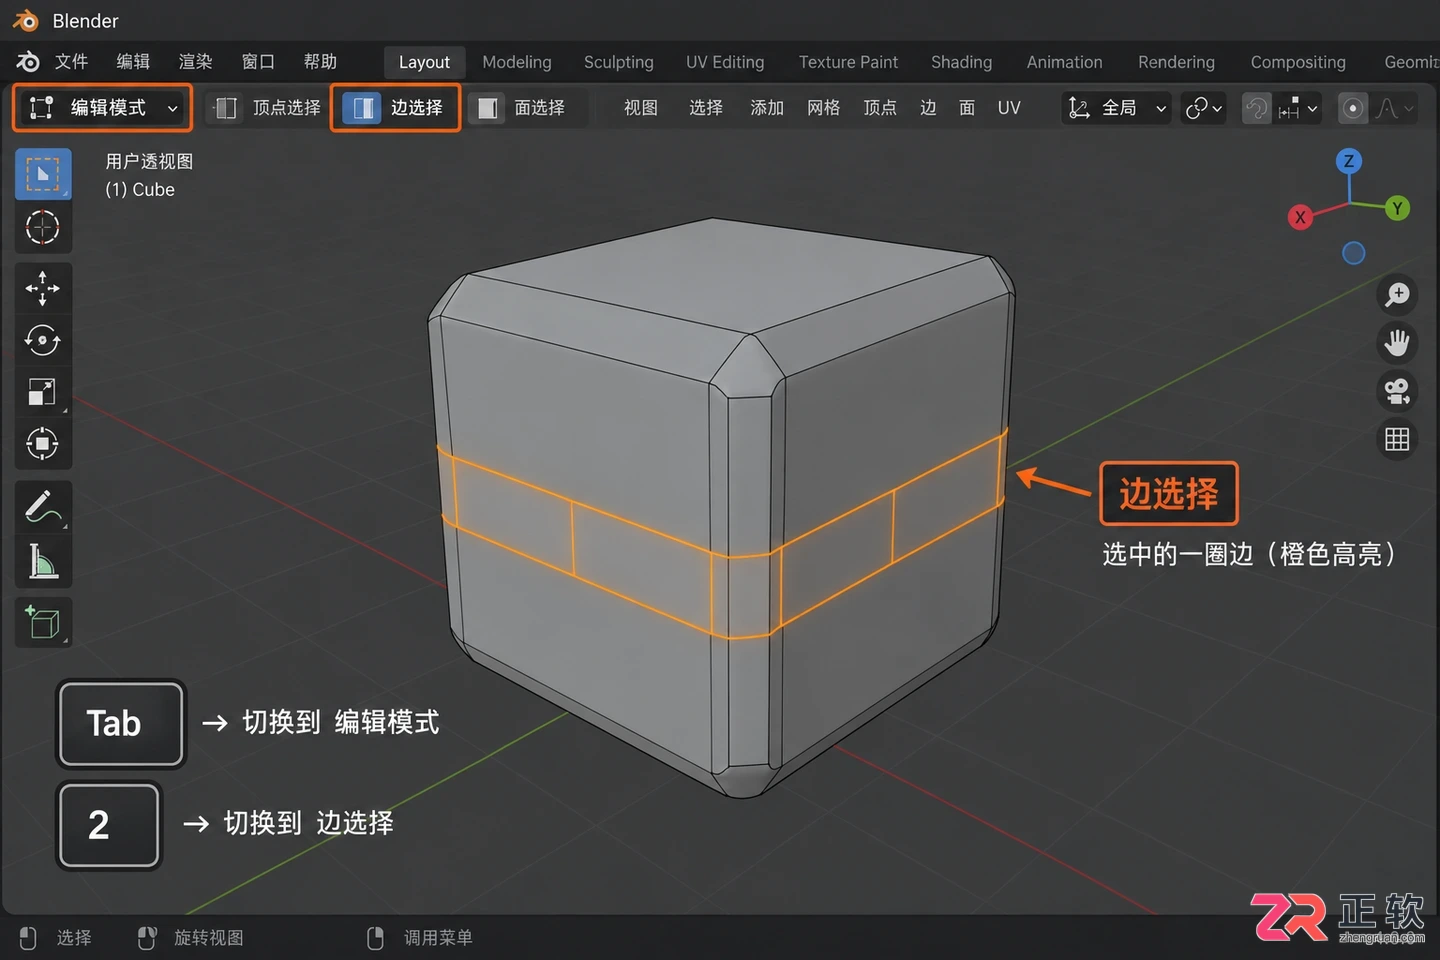Open the 渲染 menu
This screenshot has height=960, width=1440.
pos(195,62)
